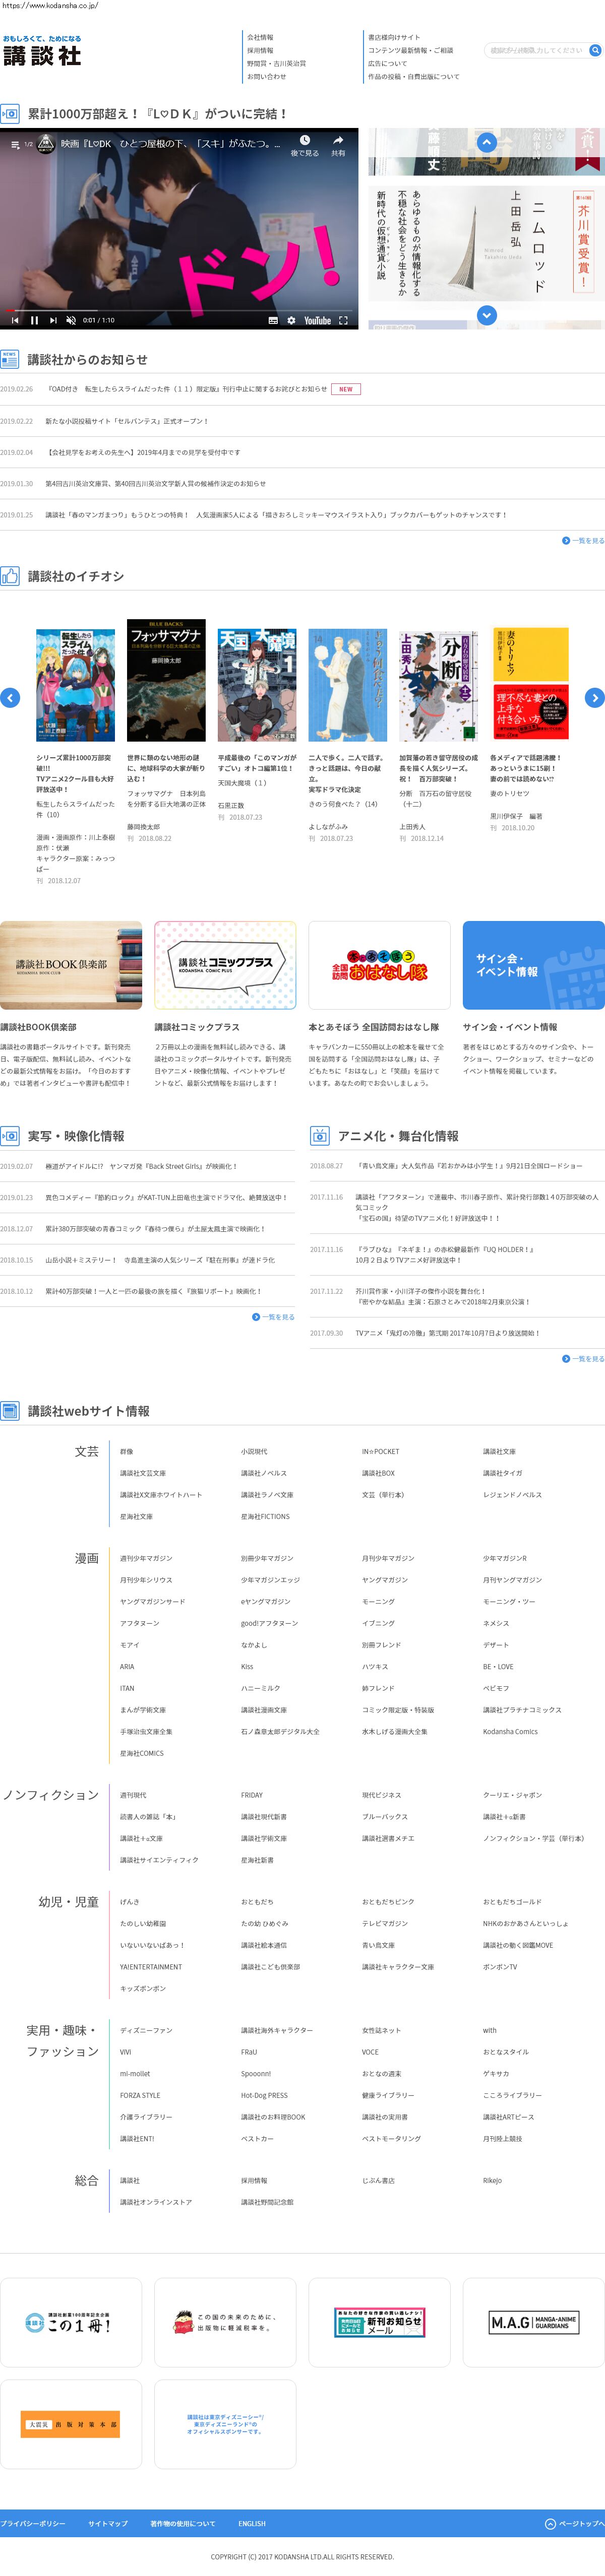Pause the video with the pause button
The height and width of the screenshot is (2576, 605).
(34, 321)
